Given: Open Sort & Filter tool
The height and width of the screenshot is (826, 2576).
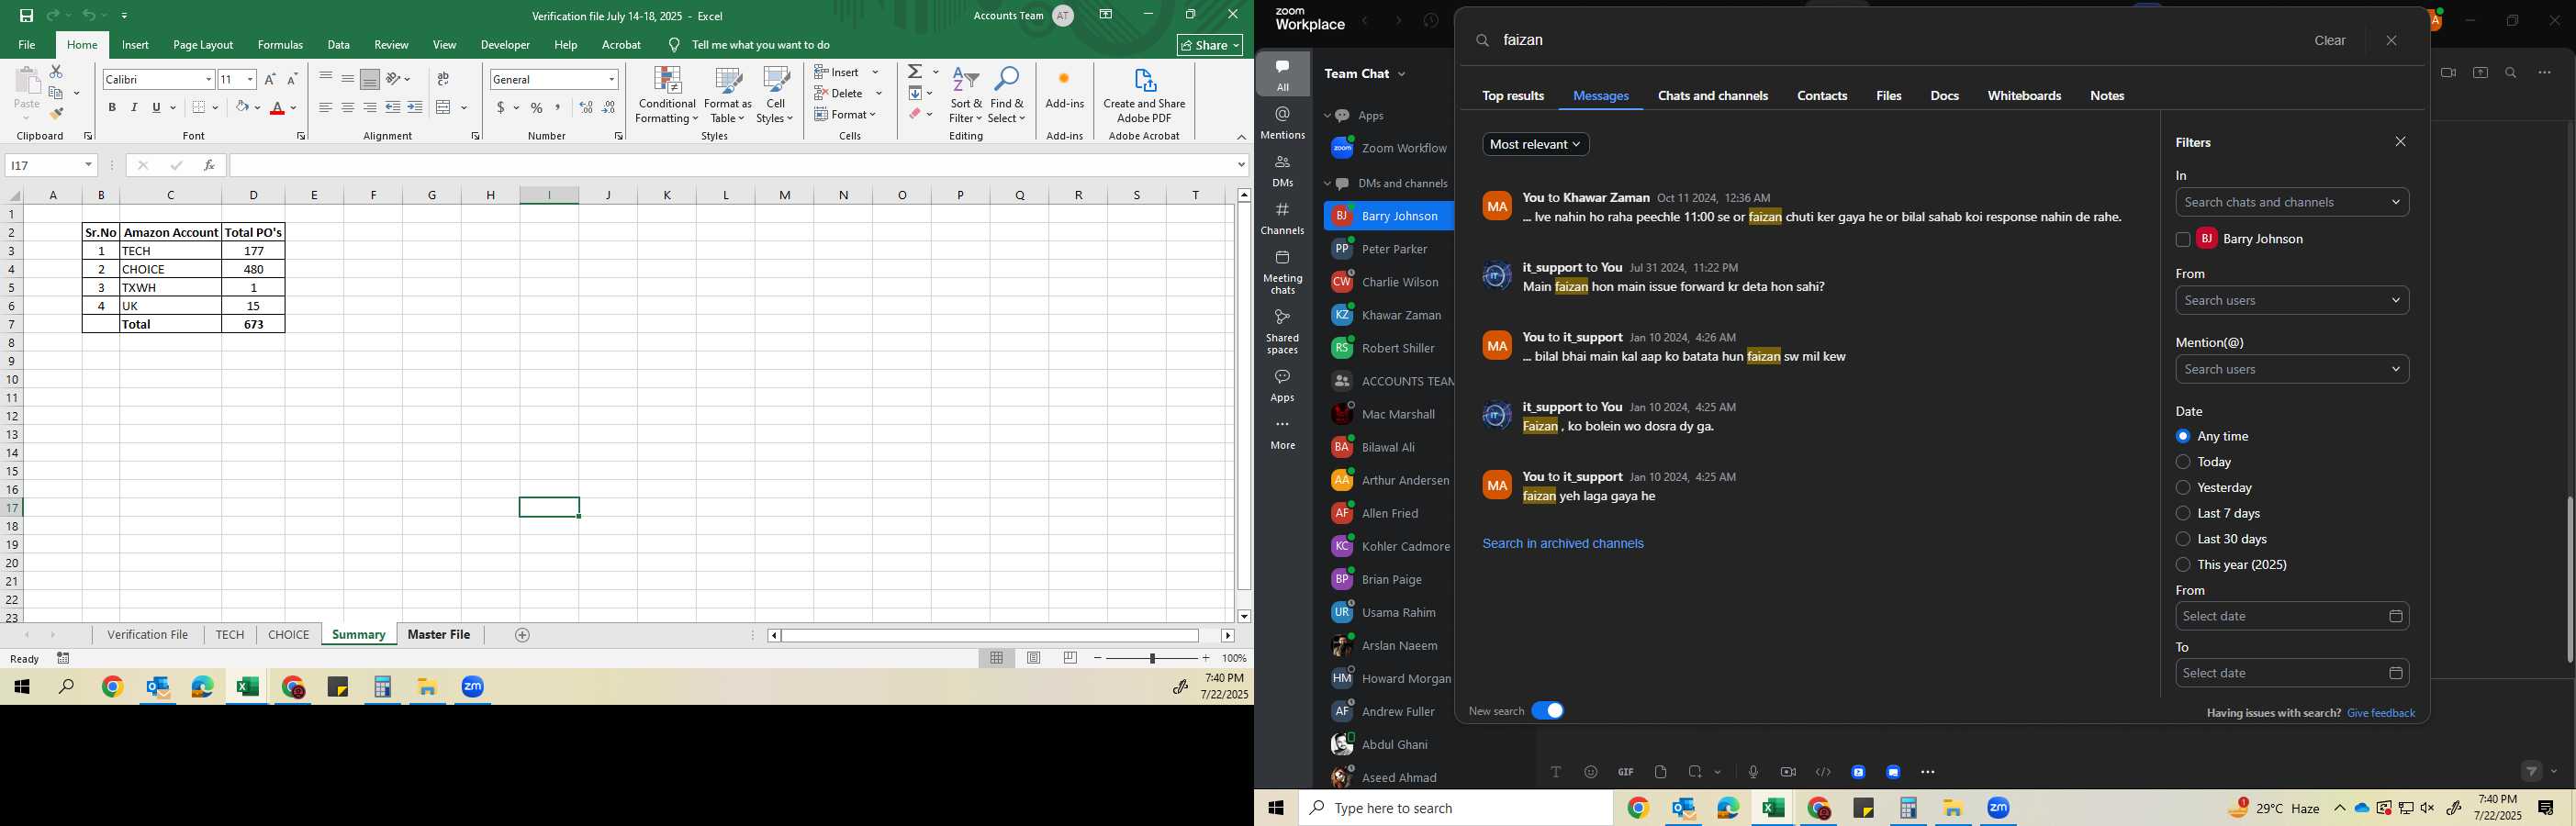Looking at the screenshot, I should [966, 95].
